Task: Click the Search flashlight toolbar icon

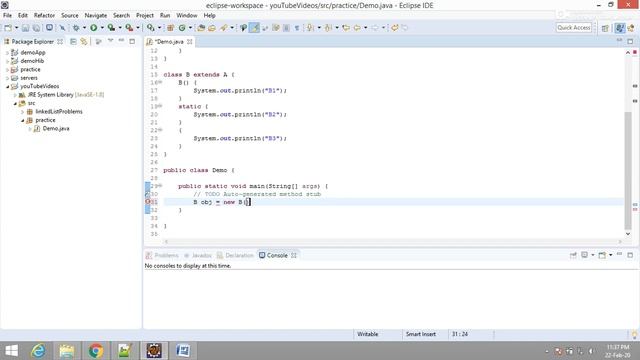Action: (224, 28)
